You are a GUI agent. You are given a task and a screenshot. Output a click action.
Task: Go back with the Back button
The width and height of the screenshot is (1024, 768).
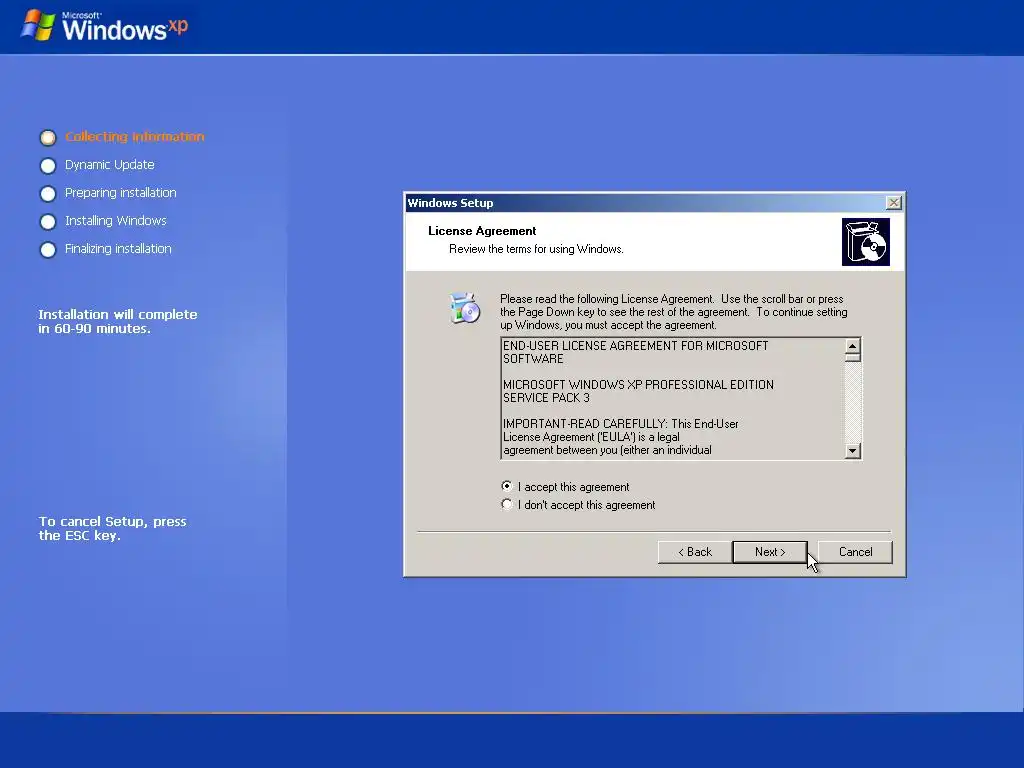(695, 552)
